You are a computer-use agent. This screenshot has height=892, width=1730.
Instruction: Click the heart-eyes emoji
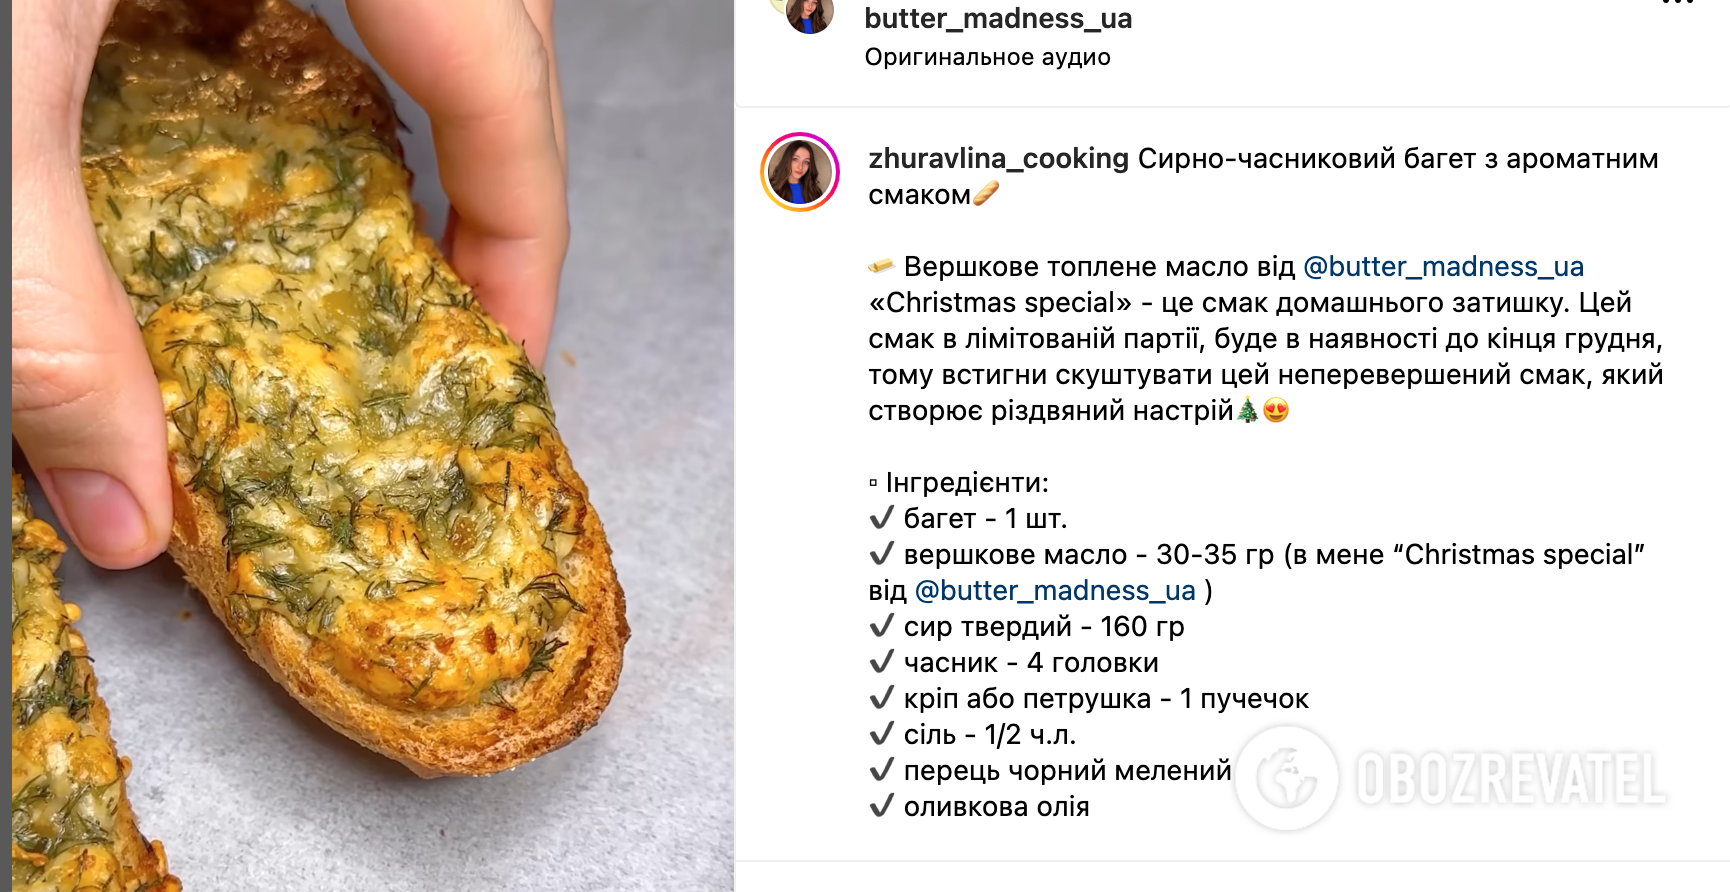coord(1276,410)
